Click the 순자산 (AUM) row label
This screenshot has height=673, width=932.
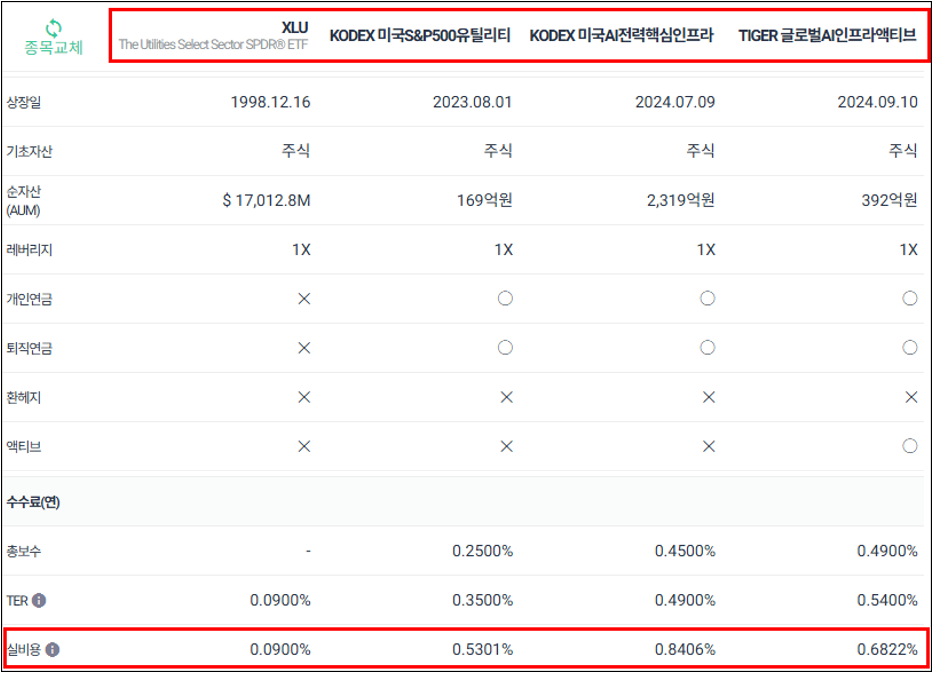(x=24, y=201)
